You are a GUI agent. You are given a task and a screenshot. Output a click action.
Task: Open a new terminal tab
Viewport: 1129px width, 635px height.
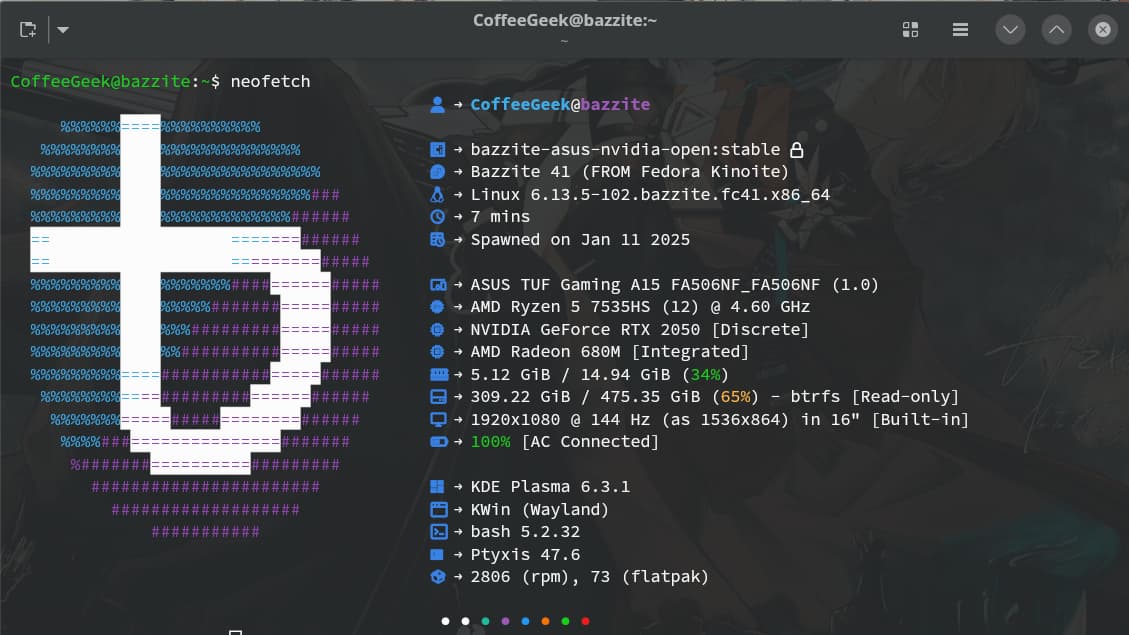tap(28, 30)
